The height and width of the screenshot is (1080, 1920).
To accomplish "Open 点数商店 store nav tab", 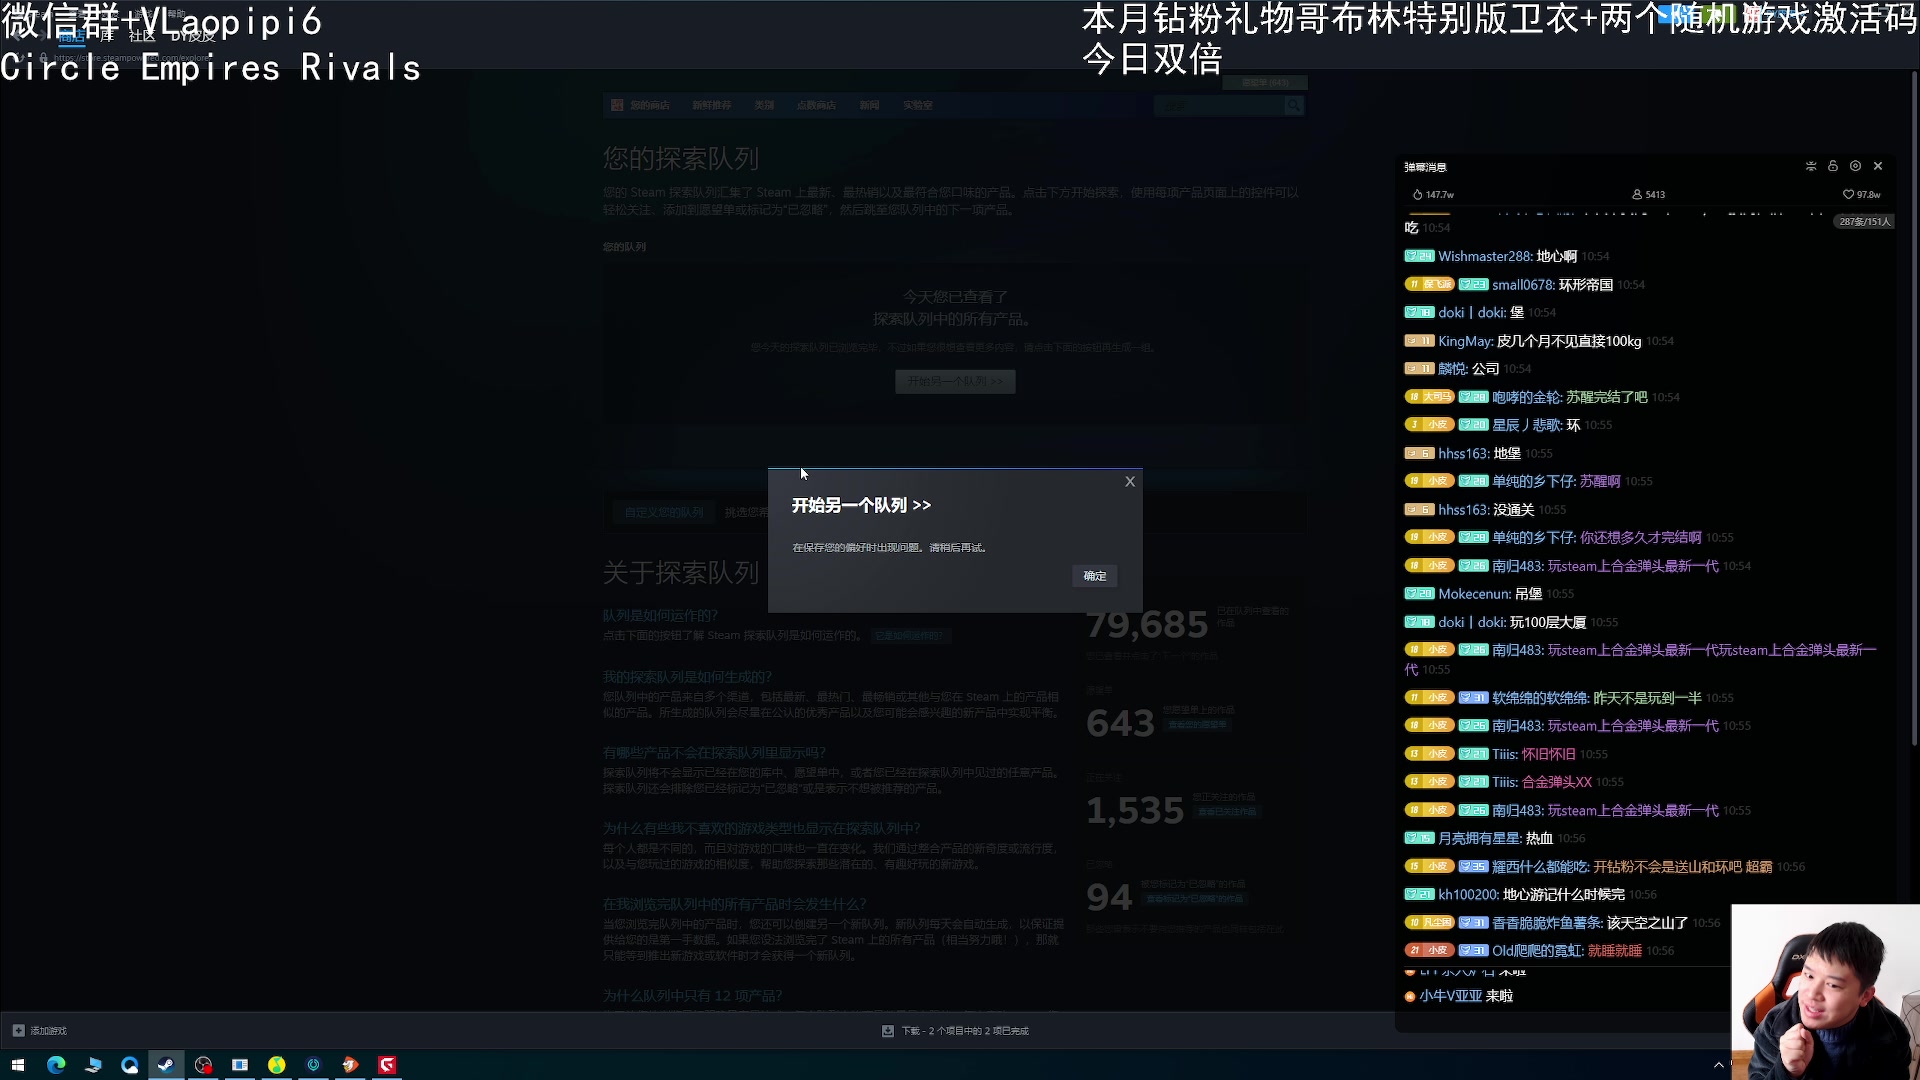I will click(816, 105).
